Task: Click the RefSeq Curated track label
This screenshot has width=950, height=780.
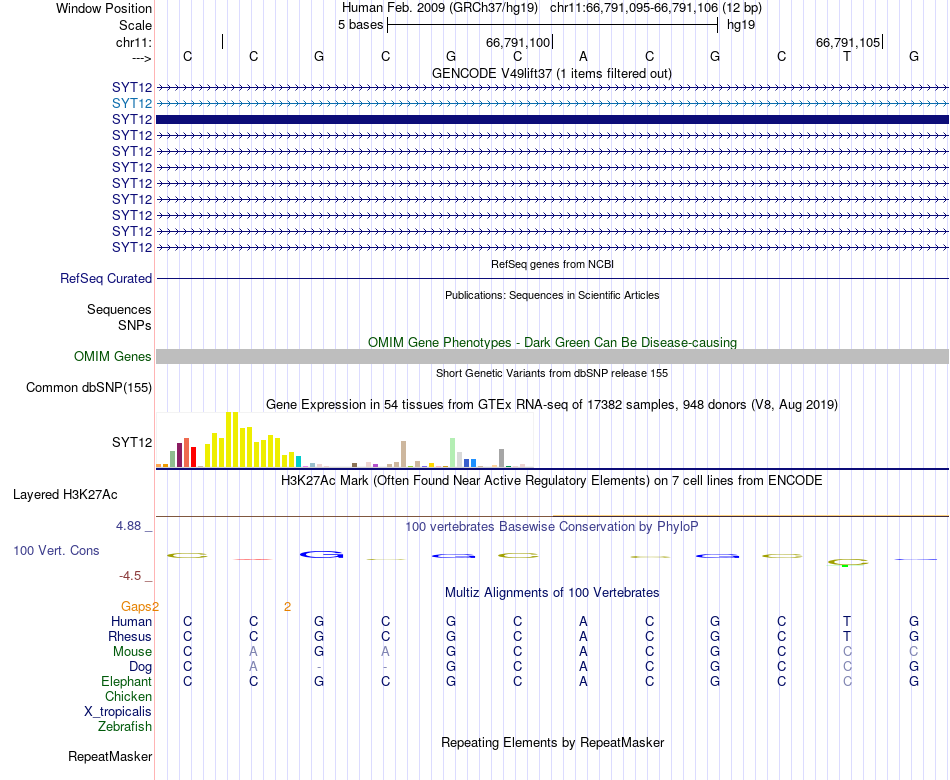Action: 106,278
